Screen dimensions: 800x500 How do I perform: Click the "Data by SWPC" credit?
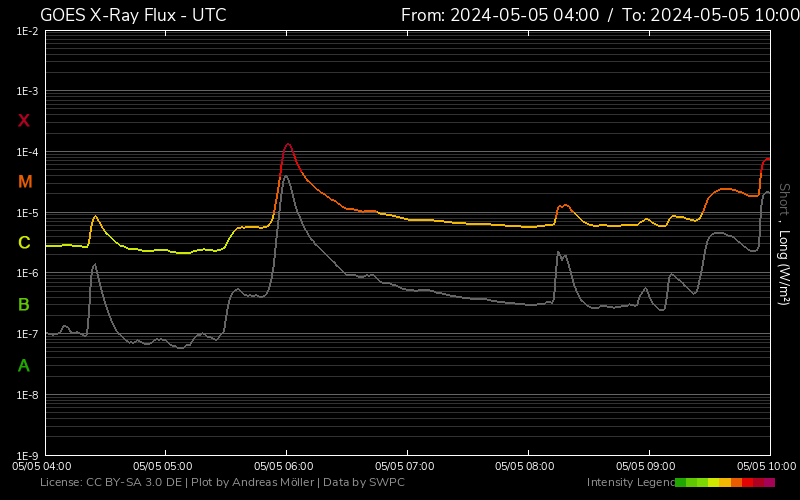(x=364, y=482)
